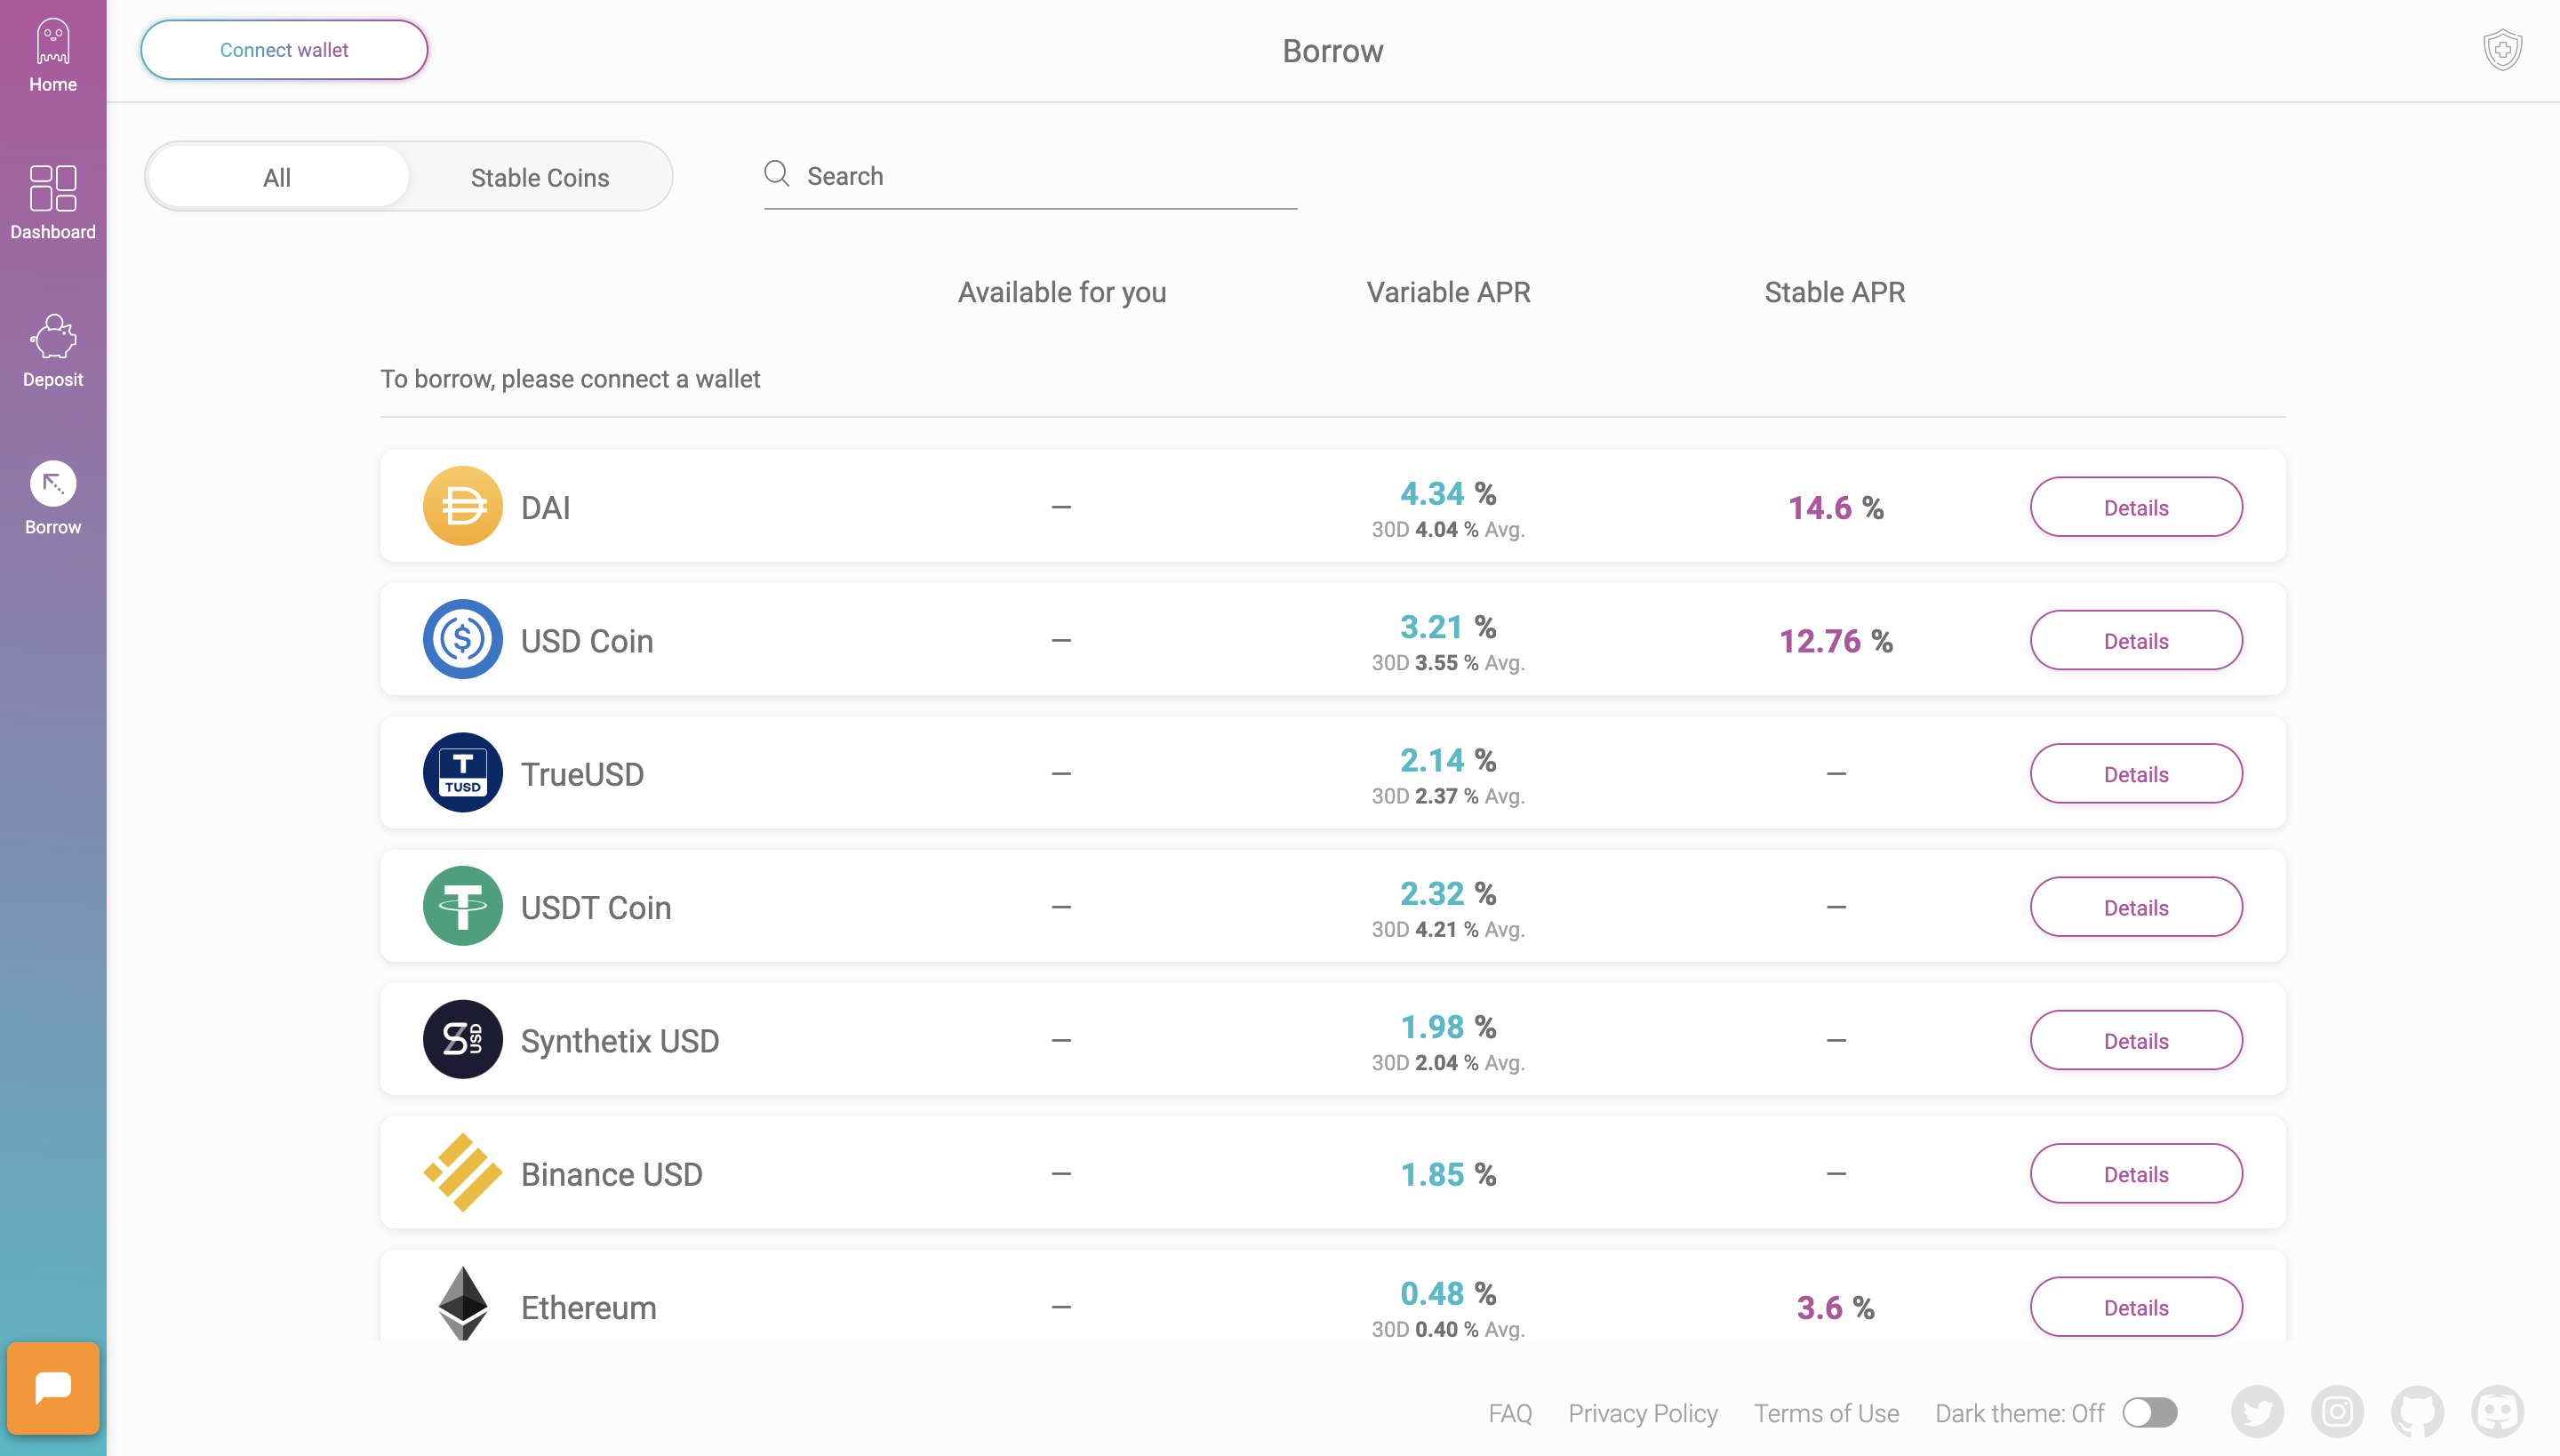
Task: Click Ethereum stable rate 3.6 %
Action: tap(1836, 1307)
